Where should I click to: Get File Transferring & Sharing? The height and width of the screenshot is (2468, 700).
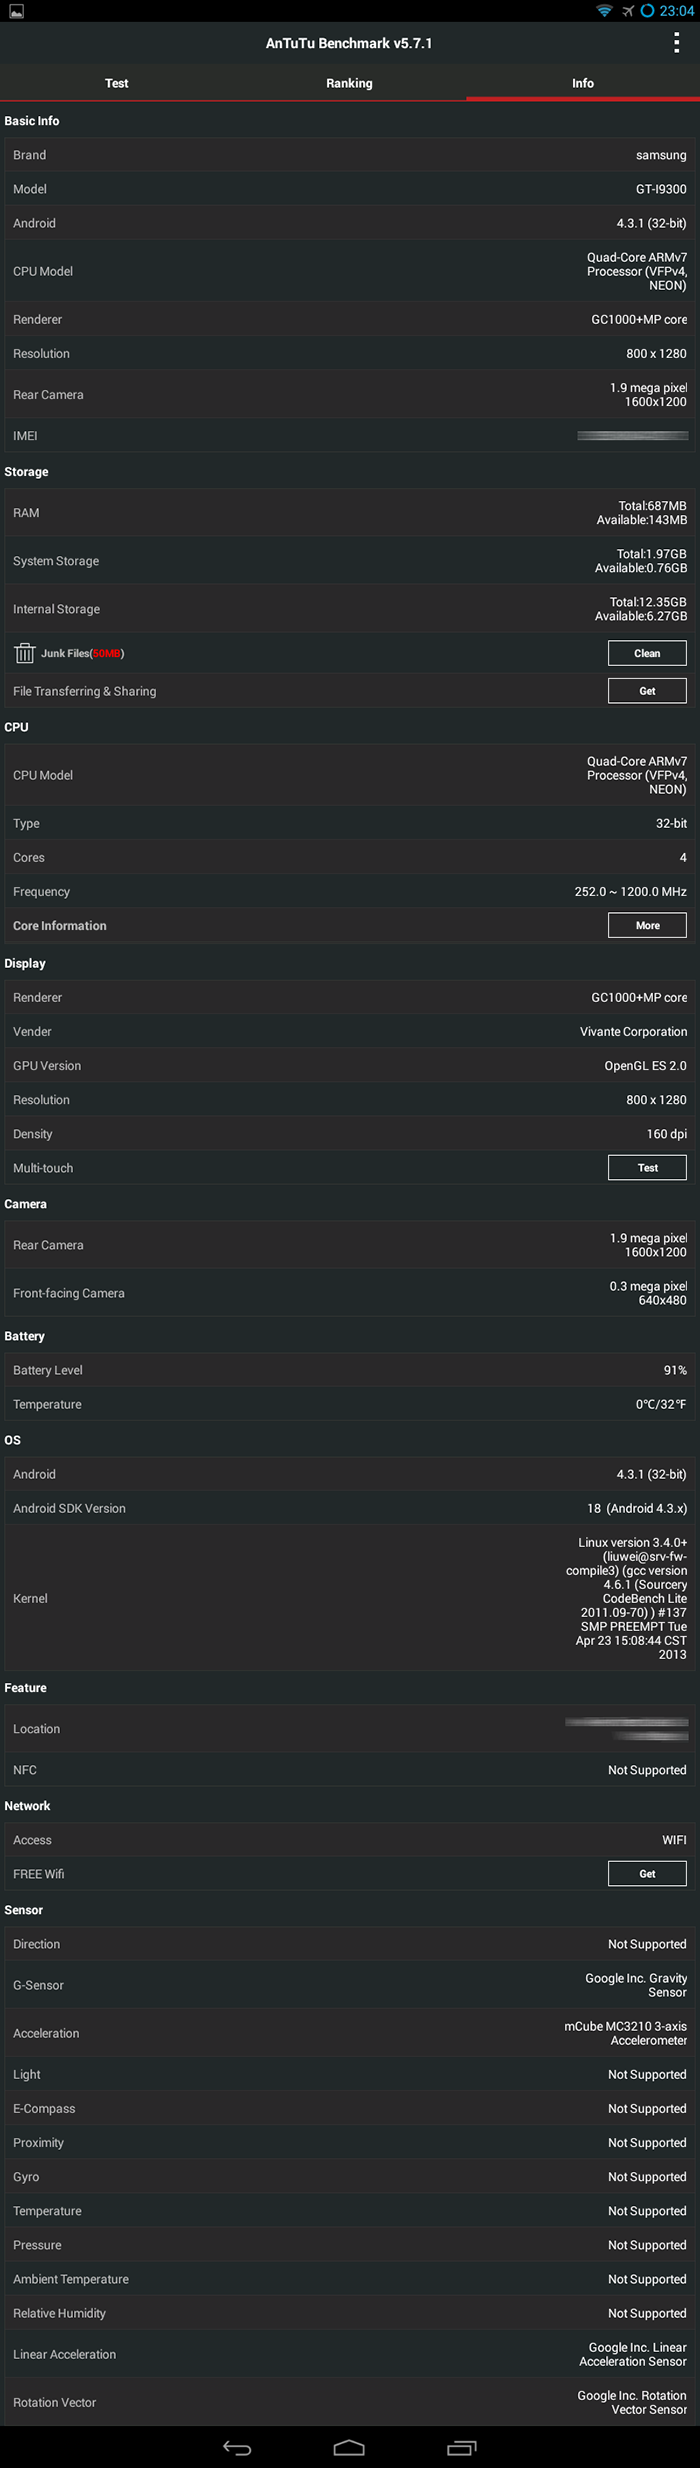647,691
